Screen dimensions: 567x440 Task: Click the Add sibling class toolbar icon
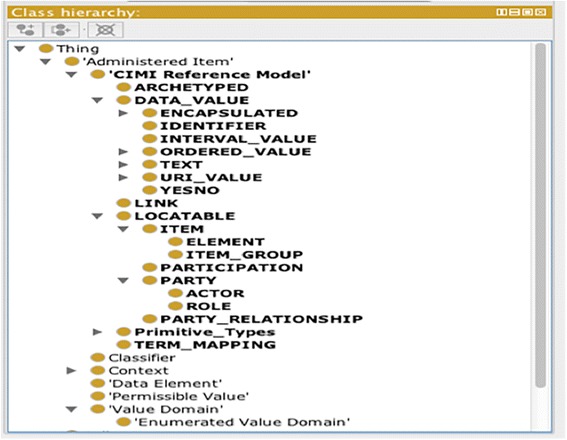pyautogui.click(x=61, y=30)
